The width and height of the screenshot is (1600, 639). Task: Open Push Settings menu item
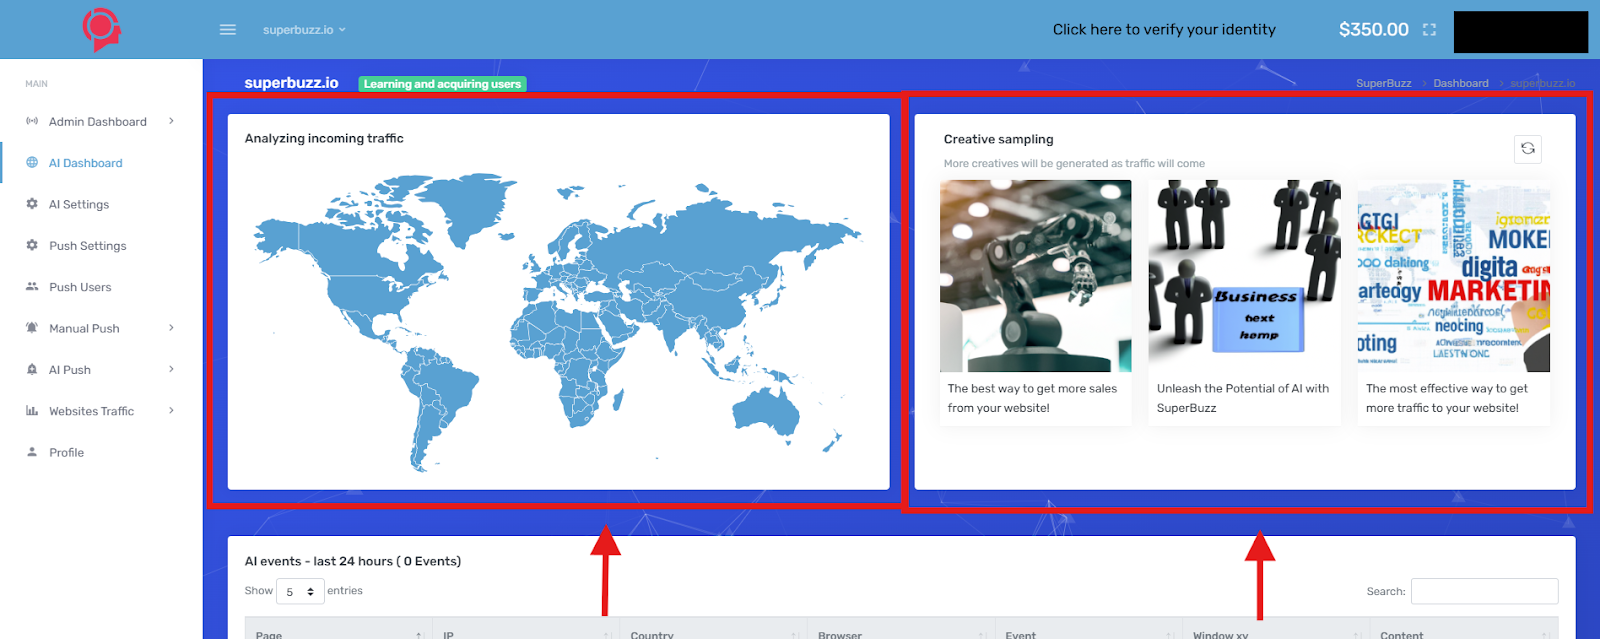(88, 246)
